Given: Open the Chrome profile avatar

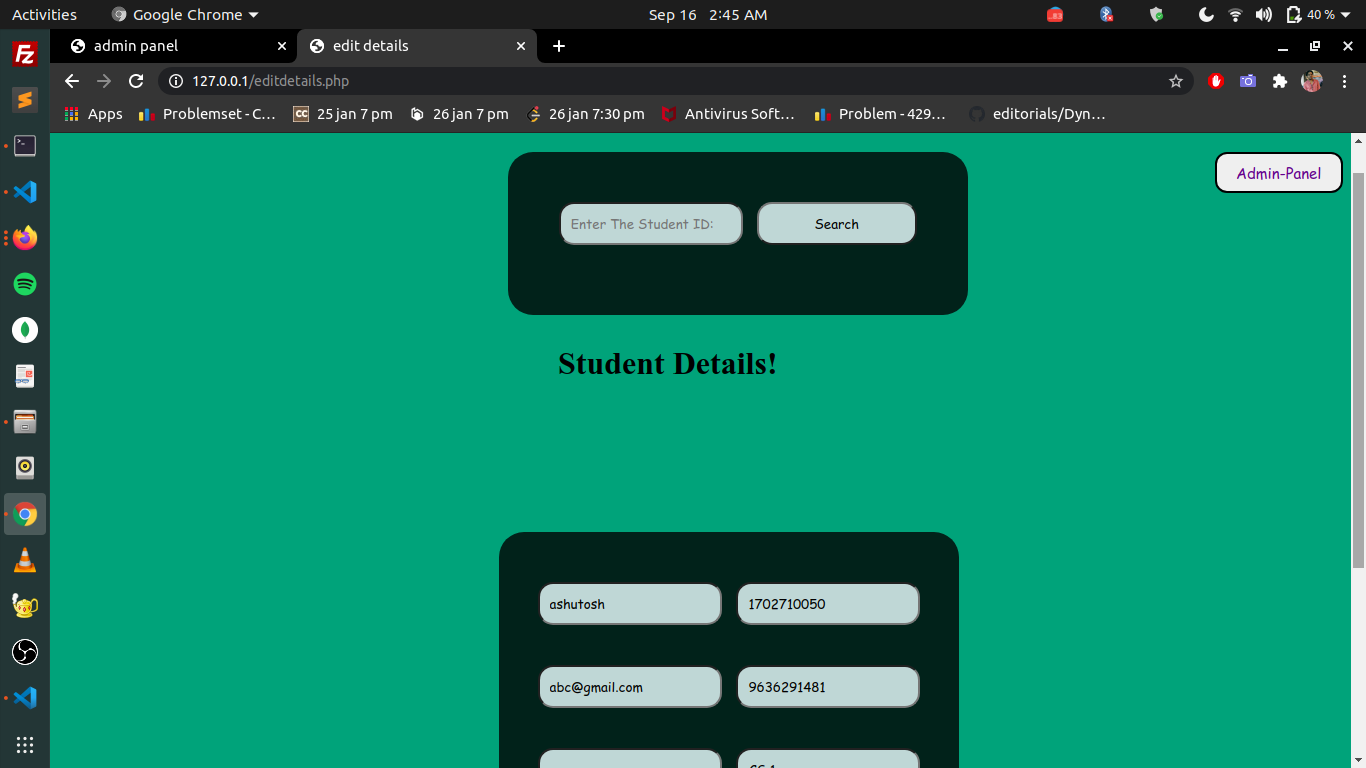Looking at the screenshot, I should 1312,81.
